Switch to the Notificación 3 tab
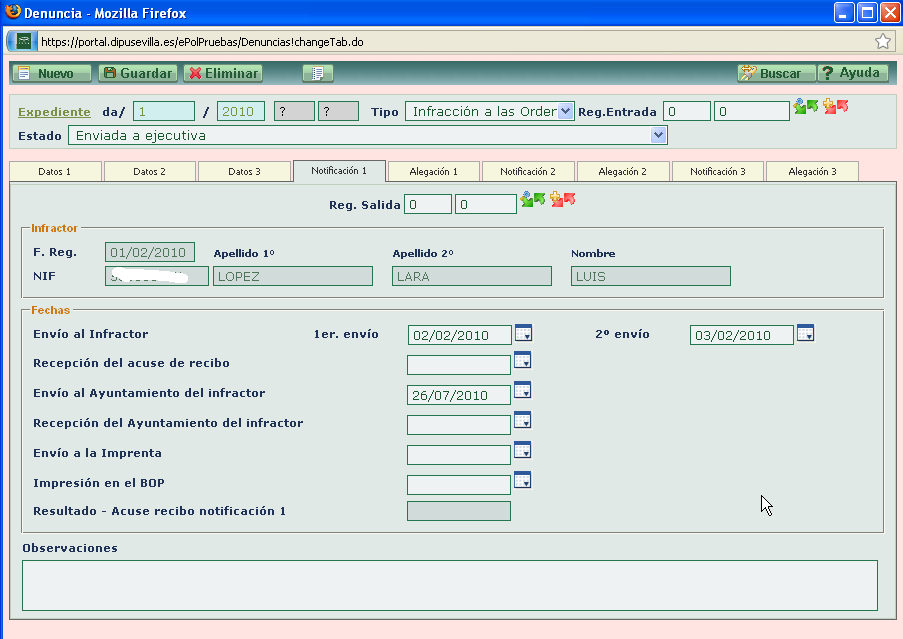The height and width of the screenshot is (639, 903). (x=716, y=170)
